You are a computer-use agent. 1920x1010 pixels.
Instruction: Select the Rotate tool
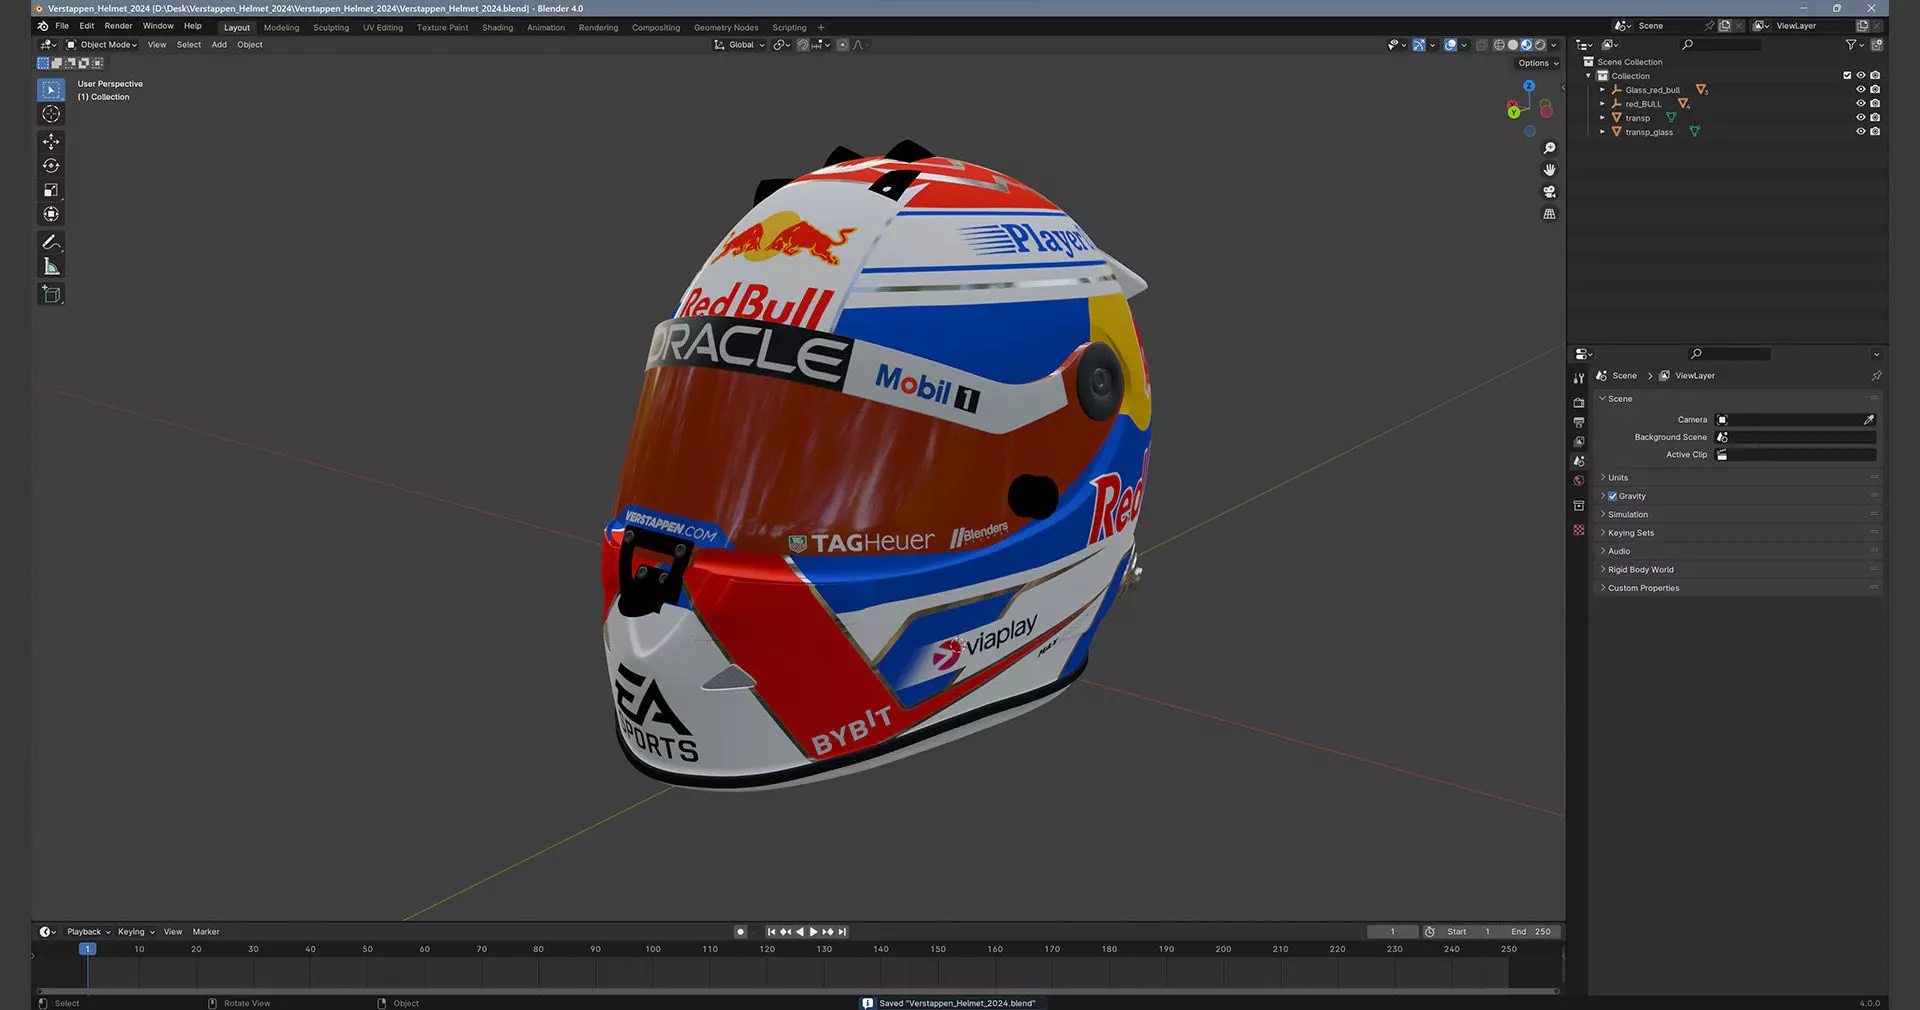pos(51,166)
